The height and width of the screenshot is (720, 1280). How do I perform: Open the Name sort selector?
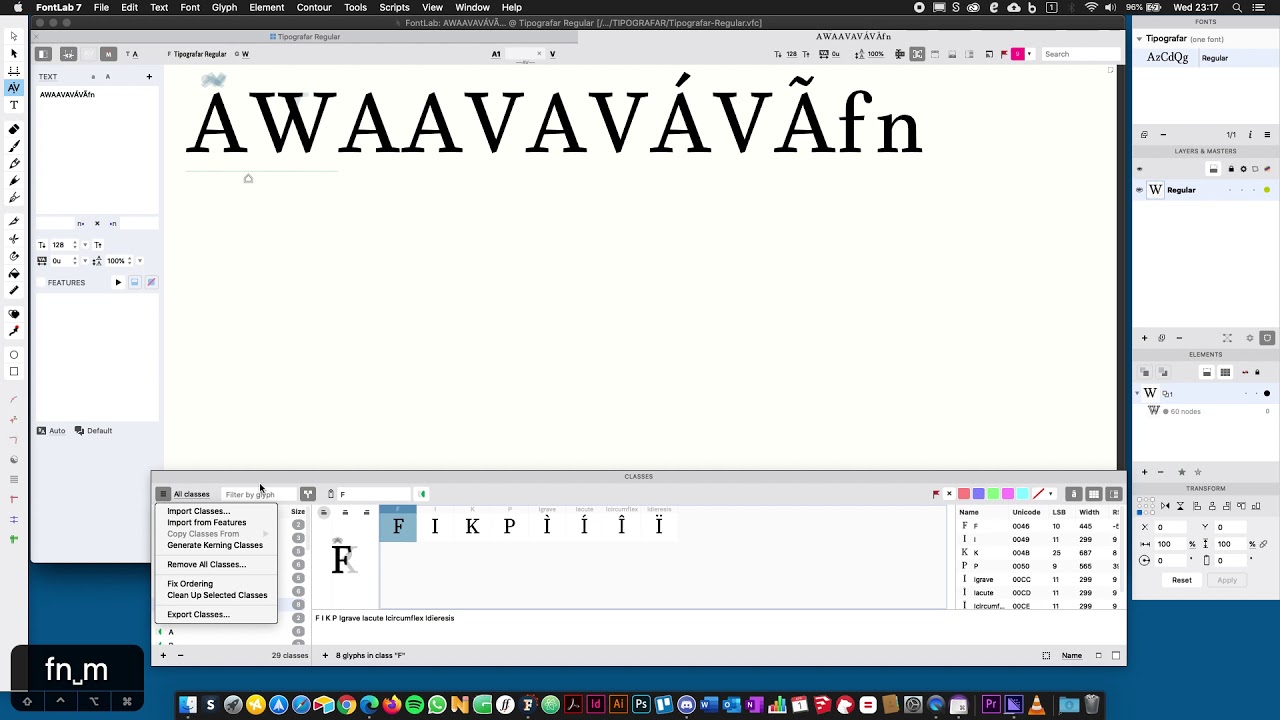tap(1072, 655)
